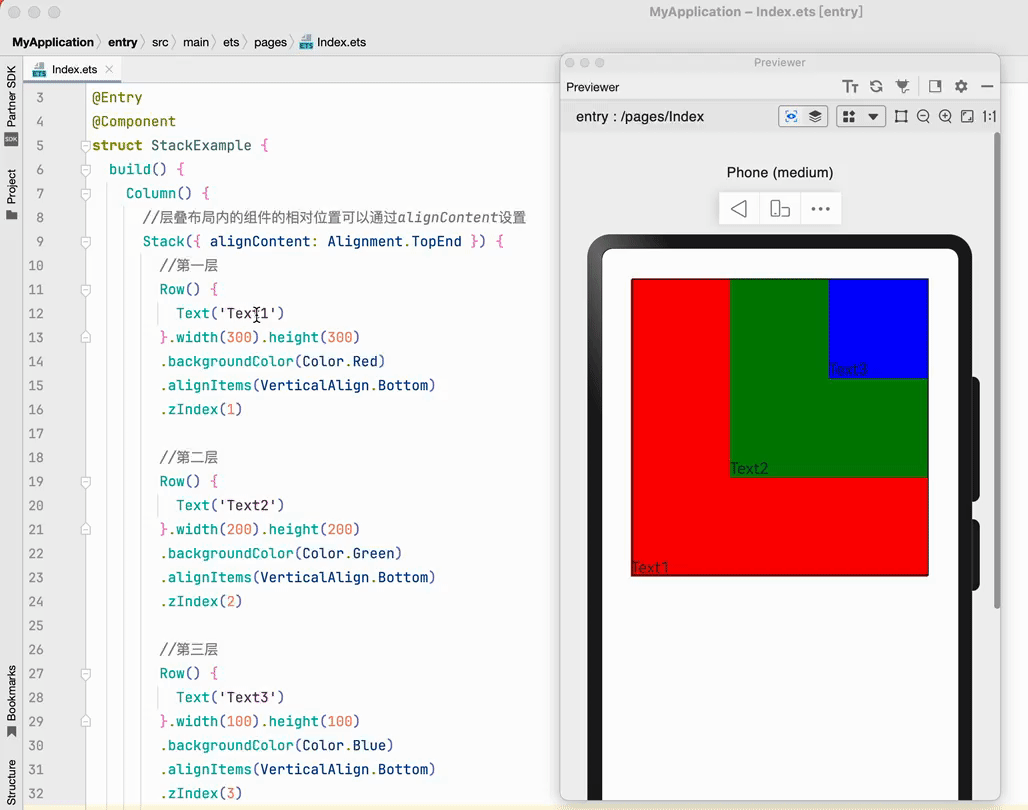The width and height of the screenshot is (1028, 810).
Task: Click the main breadcrumb item
Action: tap(195, 42)
